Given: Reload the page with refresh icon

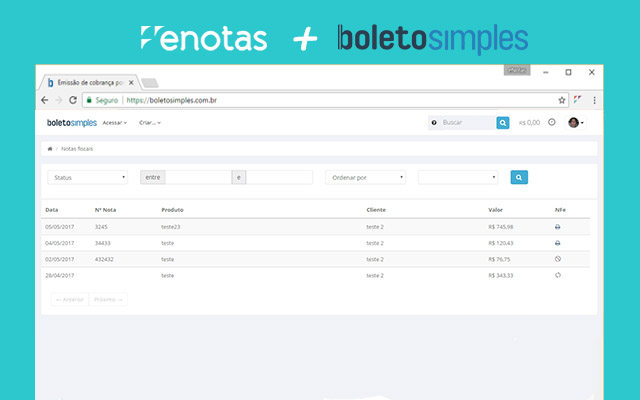Looking at the screenshot, I should [73, 100].
